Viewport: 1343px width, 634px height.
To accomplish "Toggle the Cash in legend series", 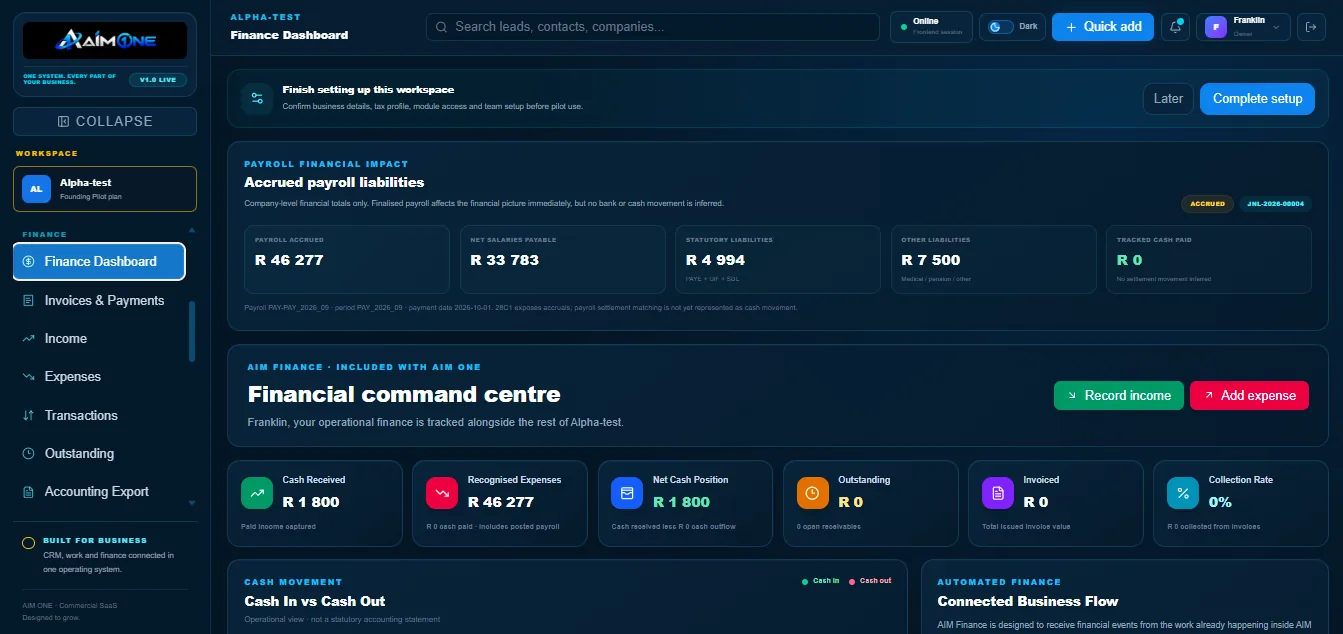I will [x=821, y=581].
